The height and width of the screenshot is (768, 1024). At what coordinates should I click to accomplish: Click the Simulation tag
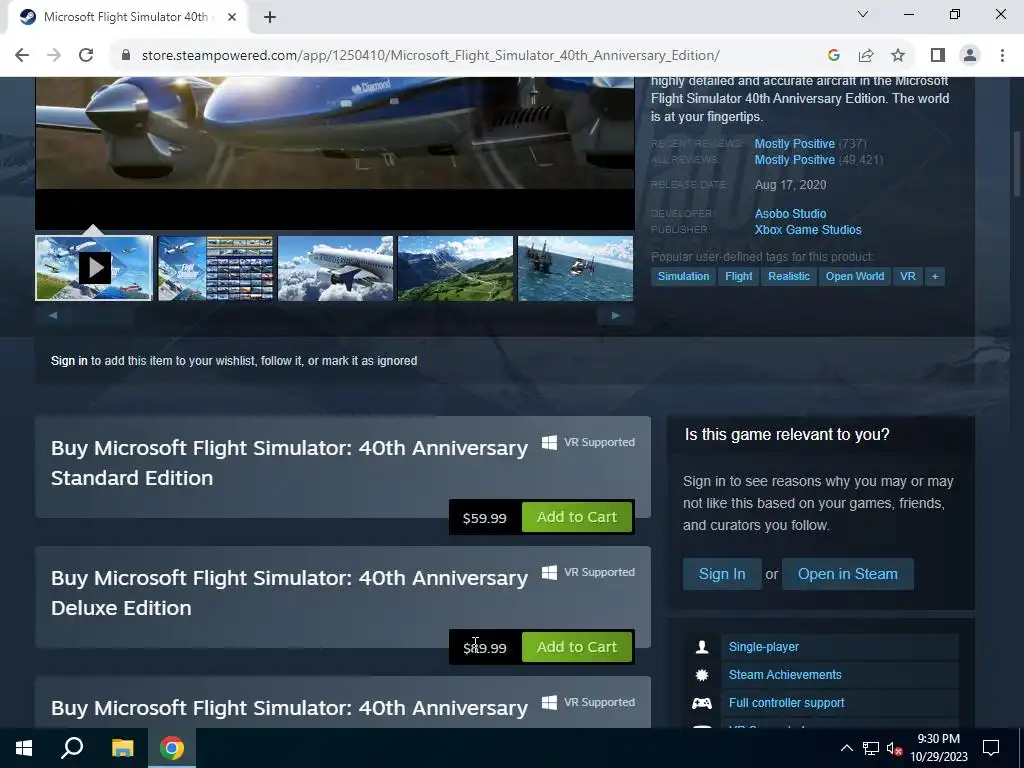[x=683, y=276]
